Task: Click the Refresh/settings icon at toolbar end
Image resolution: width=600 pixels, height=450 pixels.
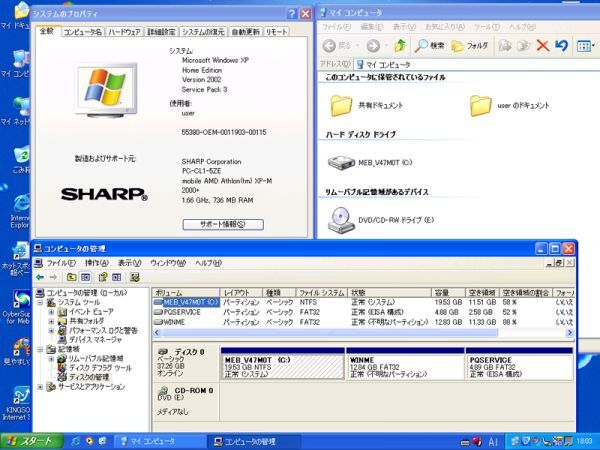Action: click(134, 277)
